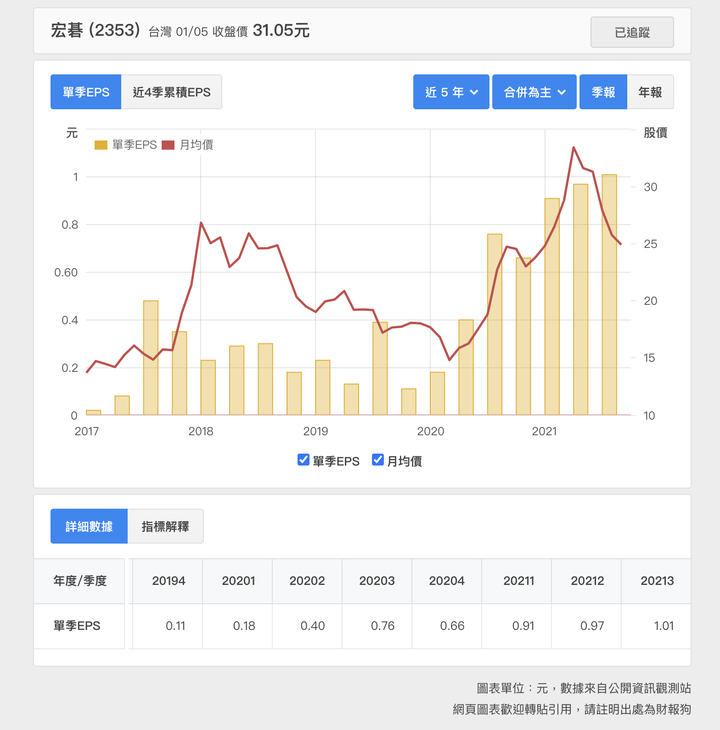
Task: Click the 20194 column header in table
Action: point(168,581)
